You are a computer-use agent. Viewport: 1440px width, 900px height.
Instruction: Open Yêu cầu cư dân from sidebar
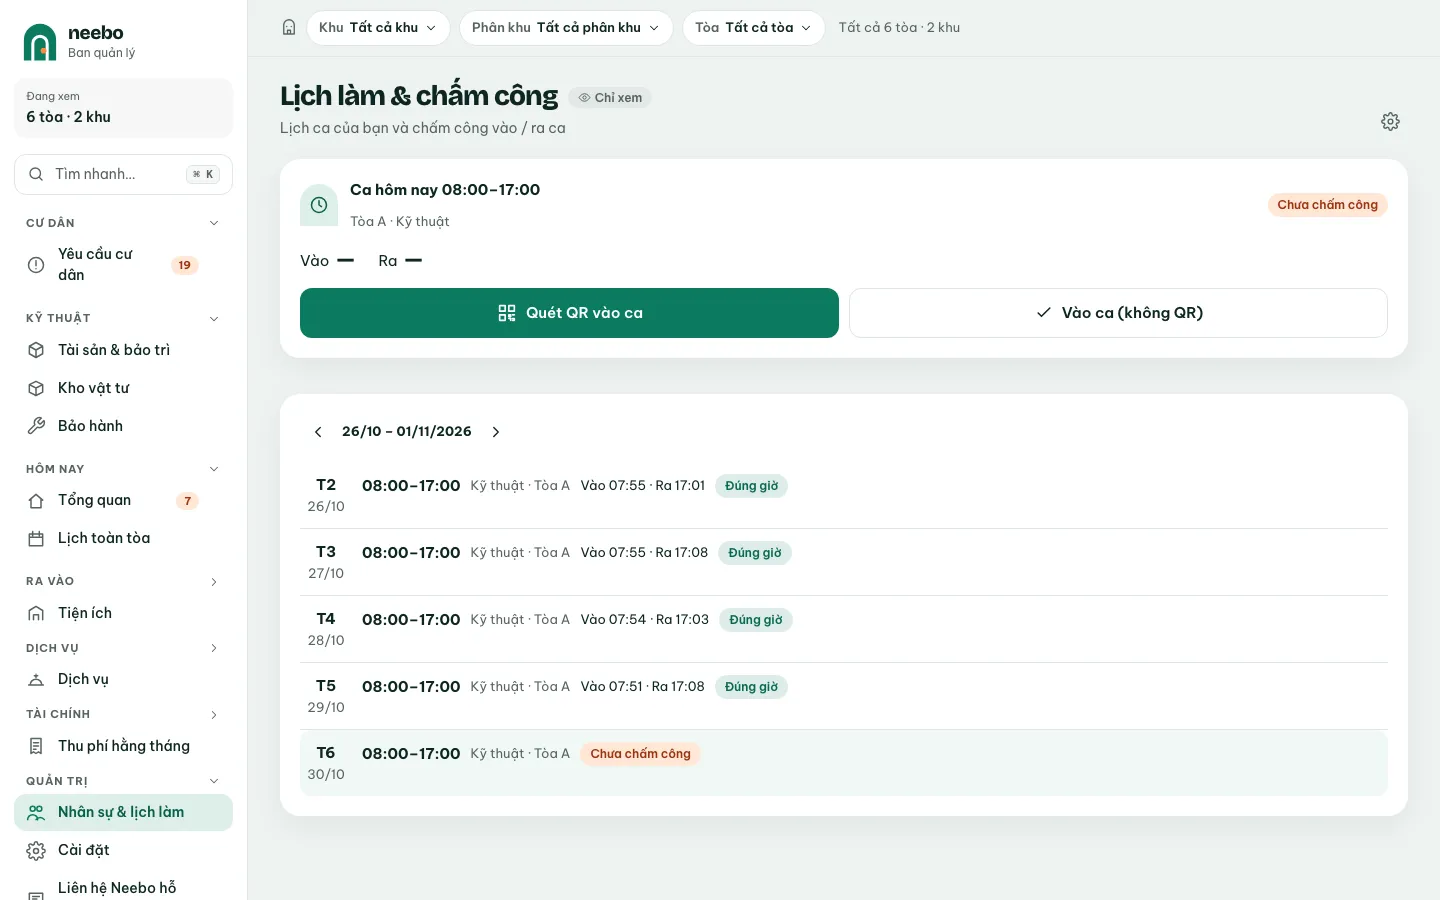click(x=123, y=264)
